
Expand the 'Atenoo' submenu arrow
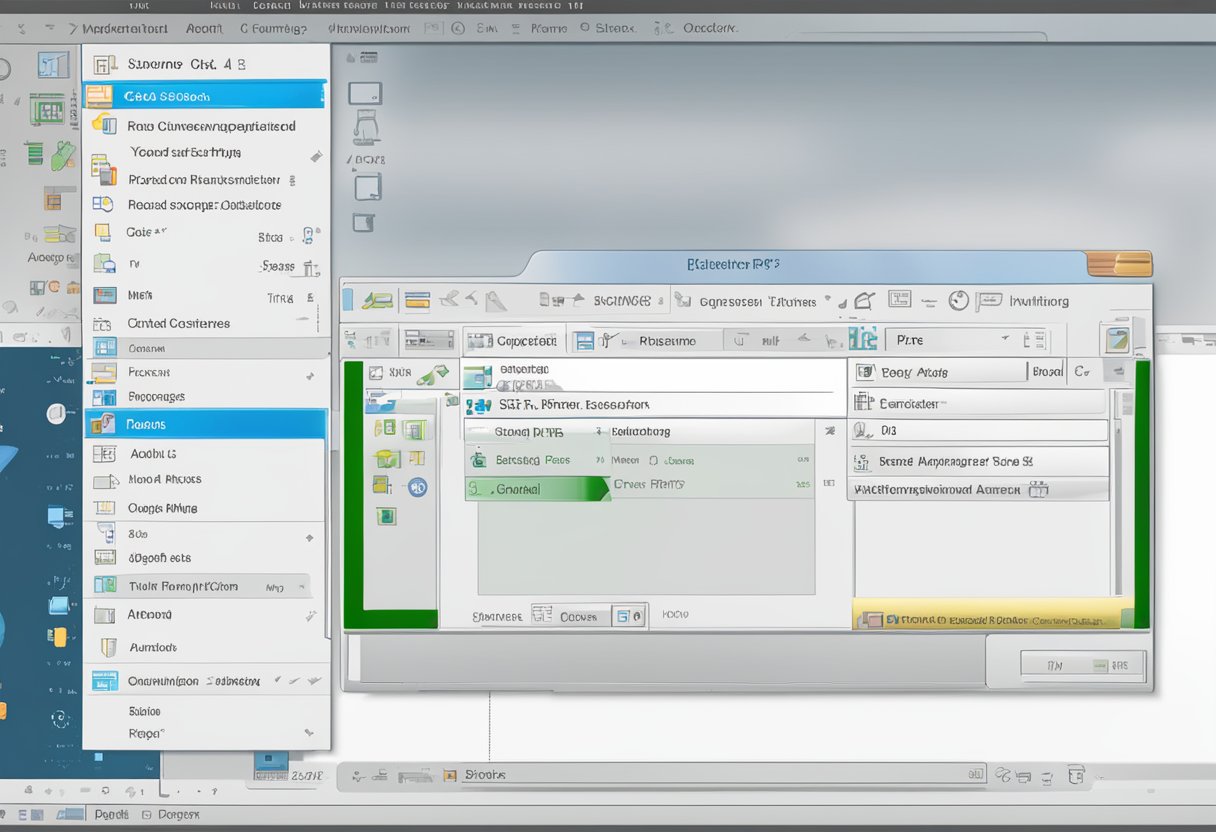pos(312,616)
